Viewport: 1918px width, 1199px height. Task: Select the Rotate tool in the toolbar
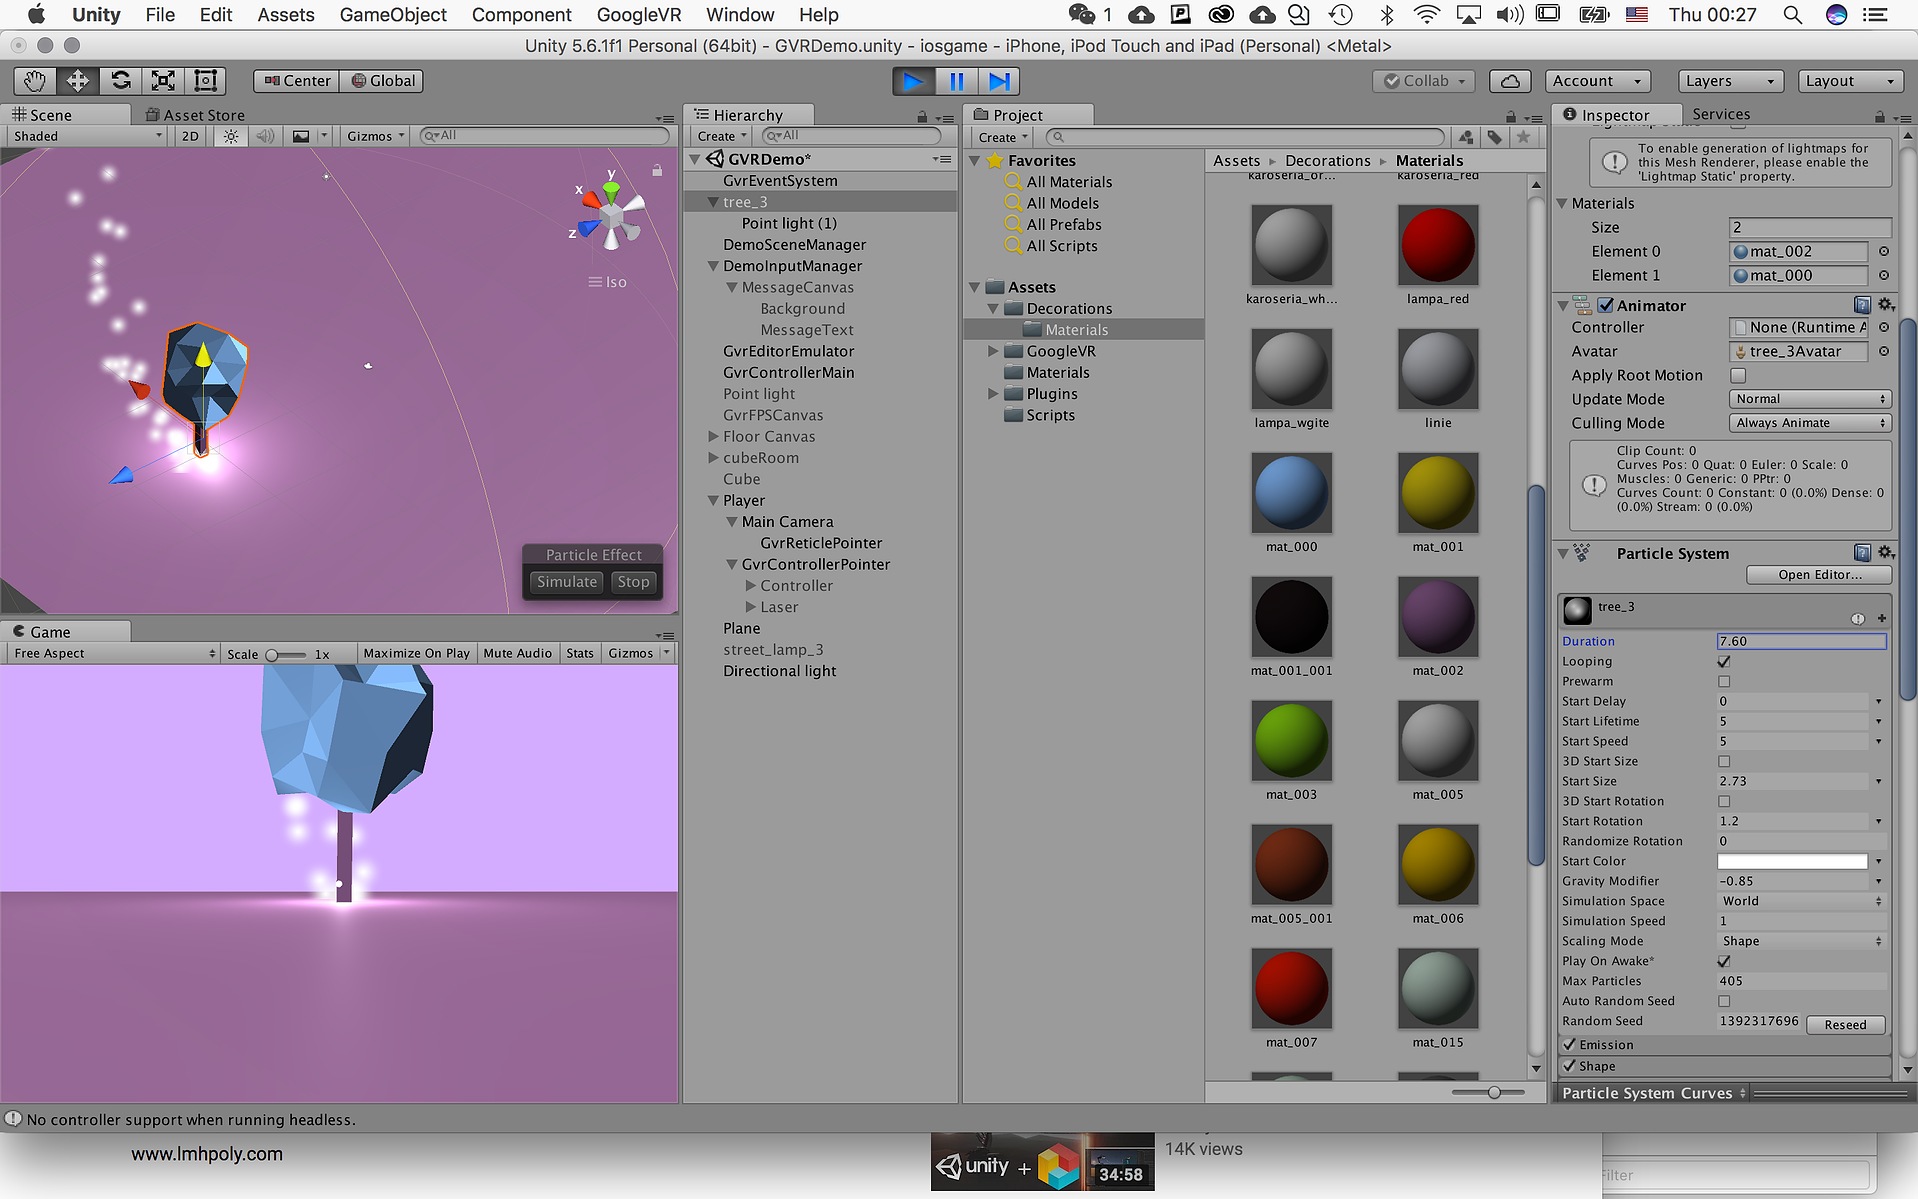pyautogui.click(x=121, y=81)
